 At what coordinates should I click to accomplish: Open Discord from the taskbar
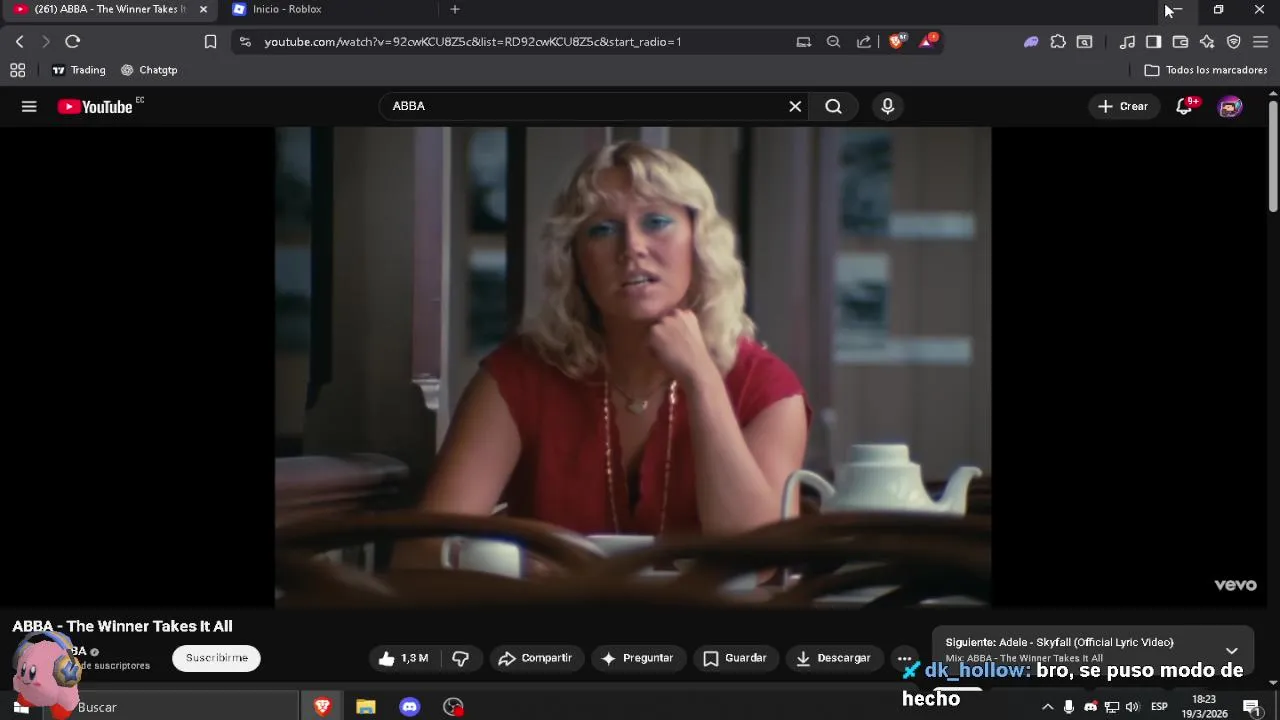tap(409, 707)
